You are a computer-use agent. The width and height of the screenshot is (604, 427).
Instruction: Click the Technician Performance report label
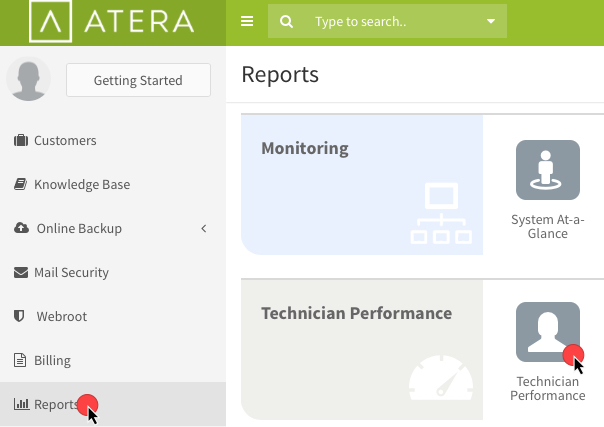pyautogui.click(x=548, y=388)
